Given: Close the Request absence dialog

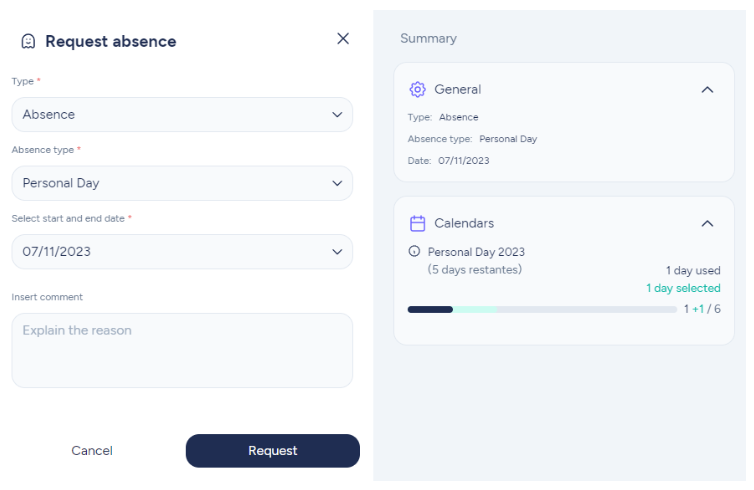Looking at the screenshot, I should (343, 38).
